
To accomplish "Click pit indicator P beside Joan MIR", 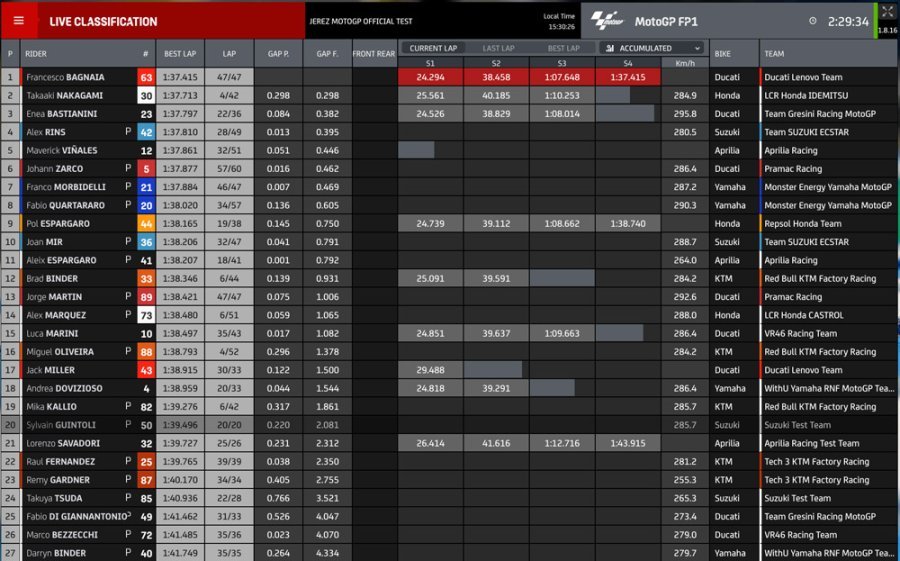I will pyautogui.click(x=128, y=241).
